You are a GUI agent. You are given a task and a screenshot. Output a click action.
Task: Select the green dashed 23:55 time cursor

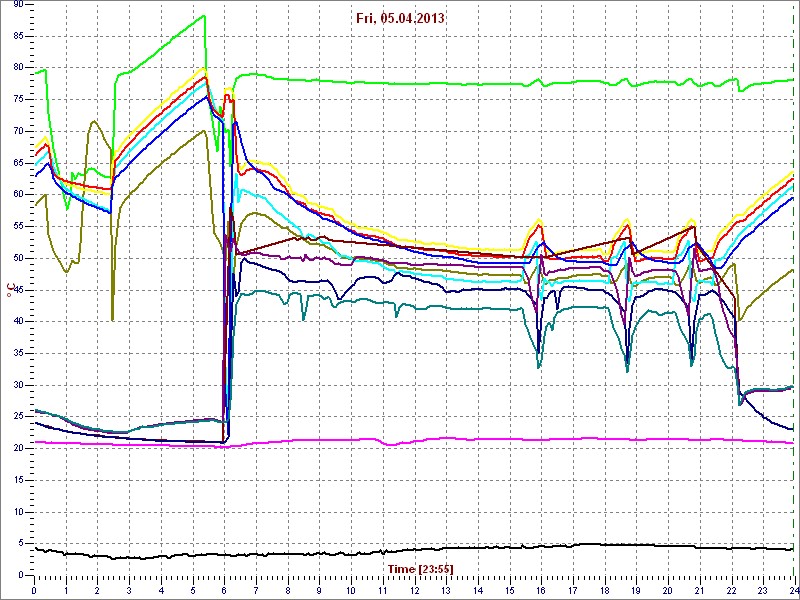795,289
